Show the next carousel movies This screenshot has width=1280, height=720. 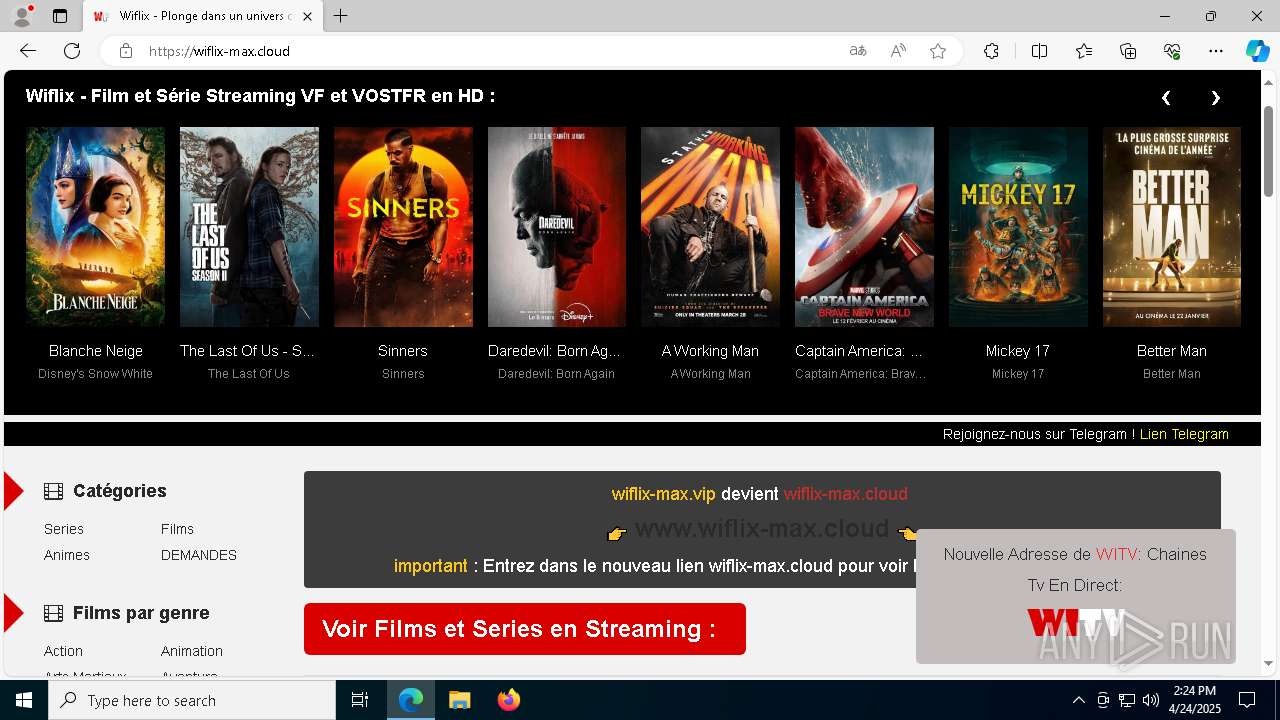click(x=1216, y=97)
